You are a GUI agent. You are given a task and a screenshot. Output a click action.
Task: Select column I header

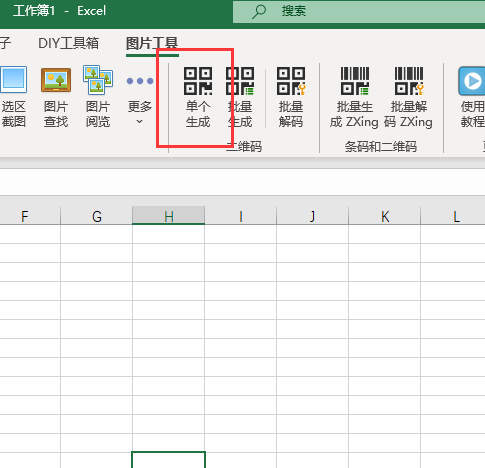coord(240,216)
